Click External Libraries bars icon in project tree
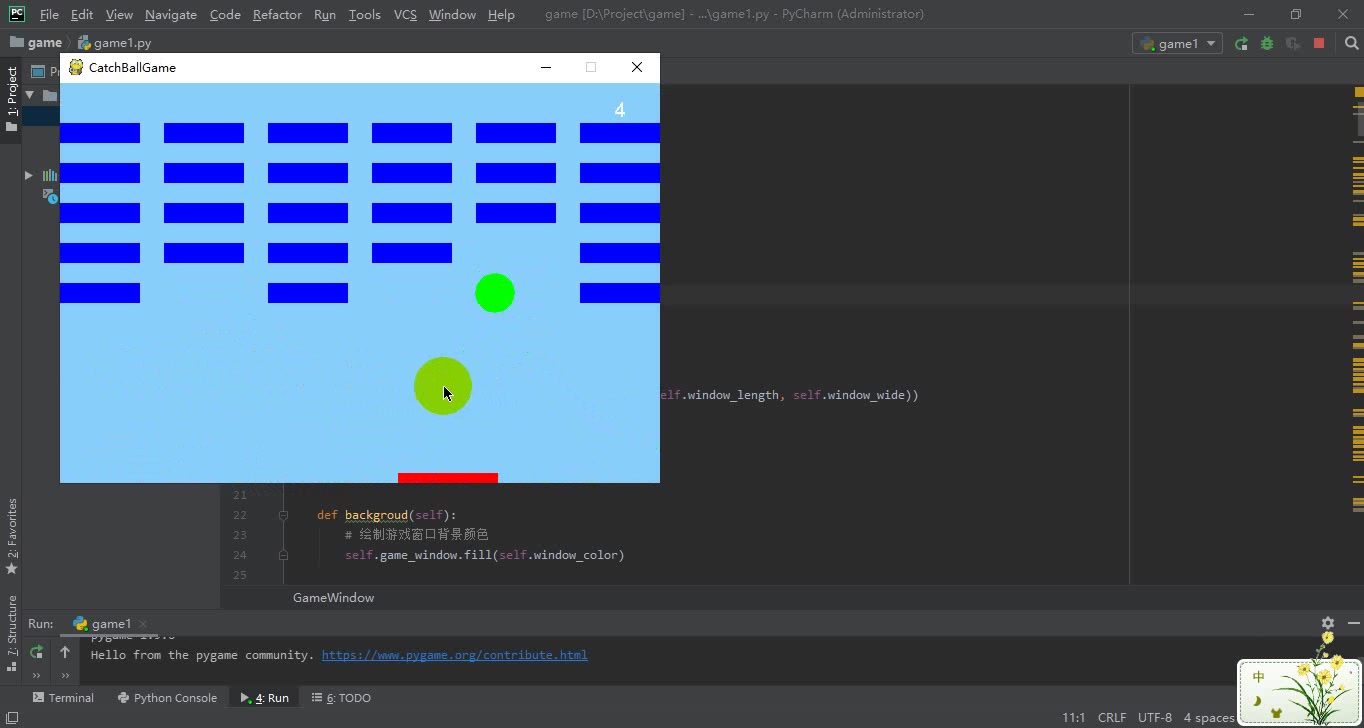This screenshot has height=728, width=1364. 49,175
